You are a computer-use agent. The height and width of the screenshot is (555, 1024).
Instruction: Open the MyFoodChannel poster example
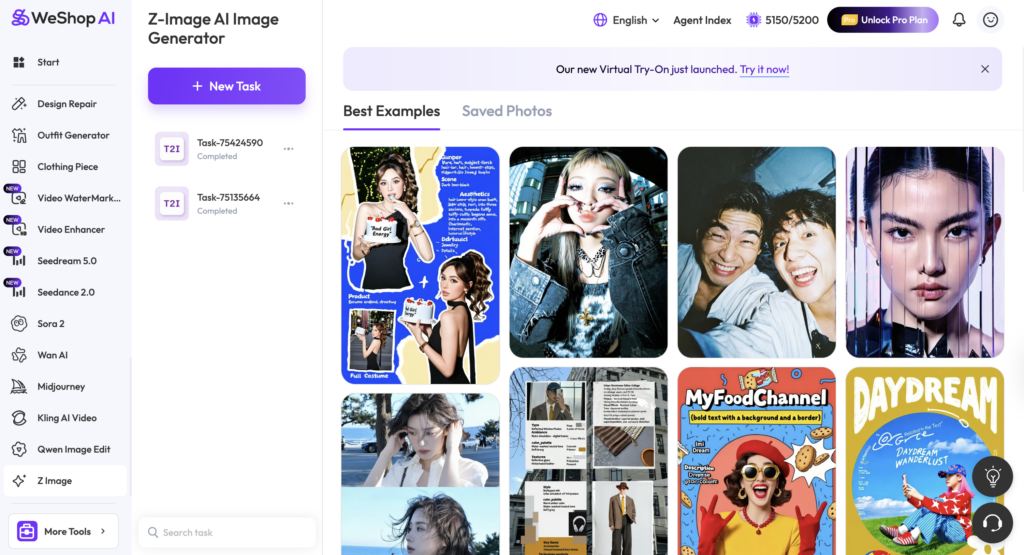(756, 461)
